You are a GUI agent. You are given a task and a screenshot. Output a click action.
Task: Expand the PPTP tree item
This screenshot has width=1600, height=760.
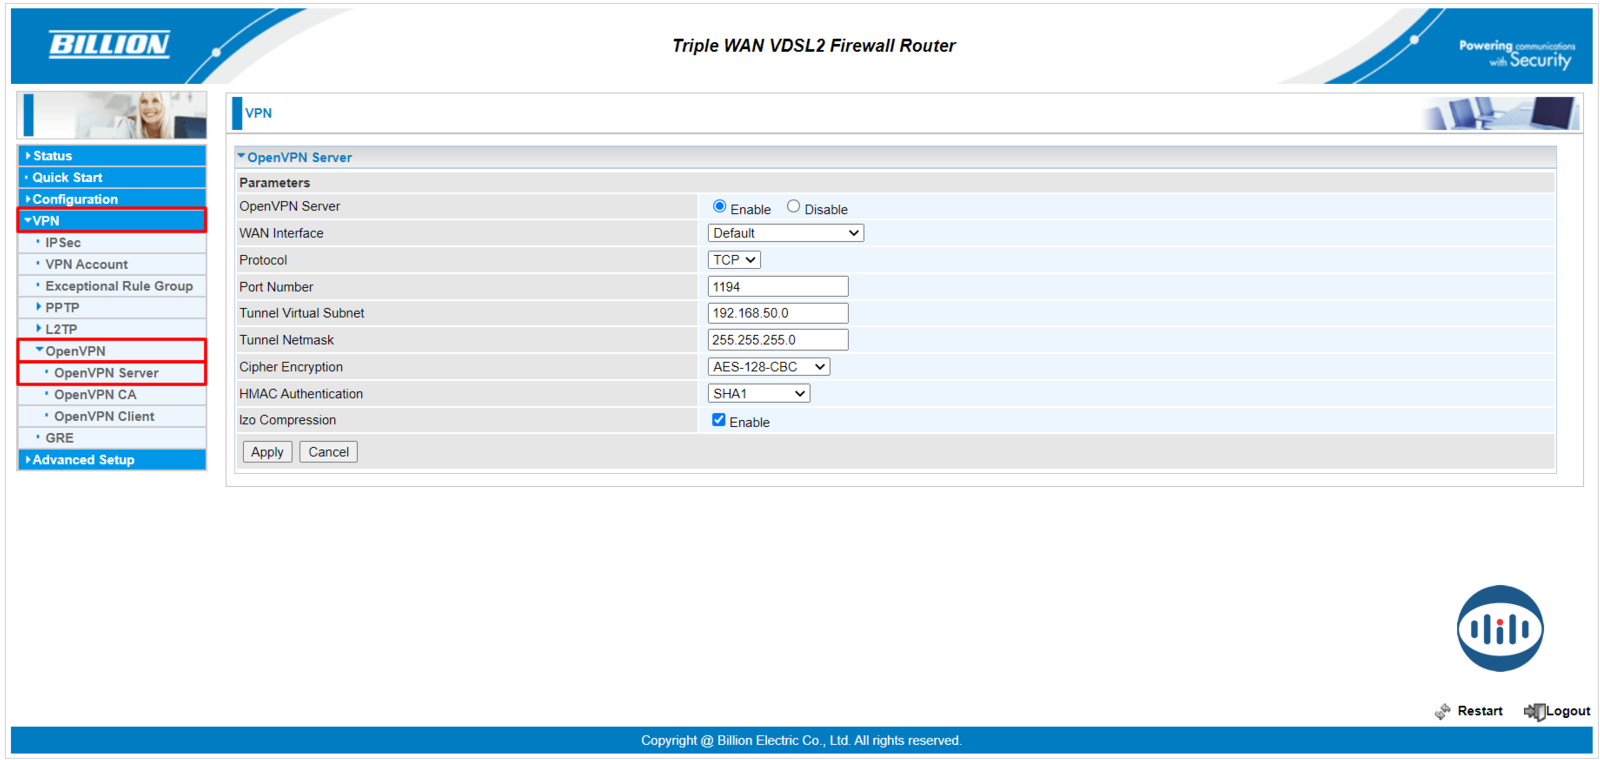click(39, 307)
